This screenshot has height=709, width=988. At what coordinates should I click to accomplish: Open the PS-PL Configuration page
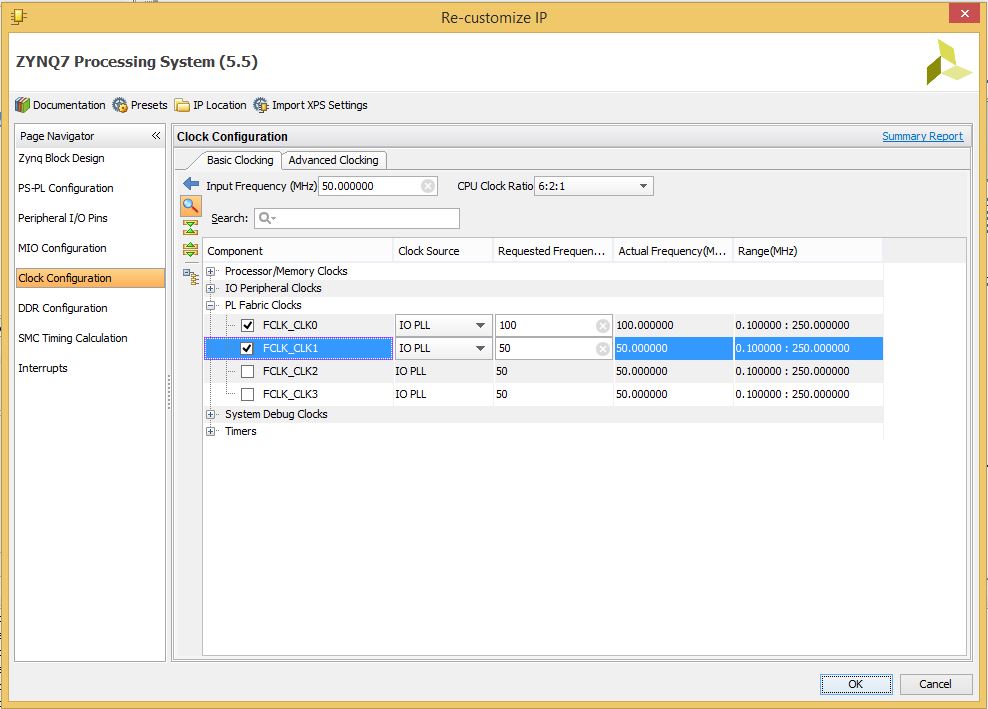click(66, 188)
